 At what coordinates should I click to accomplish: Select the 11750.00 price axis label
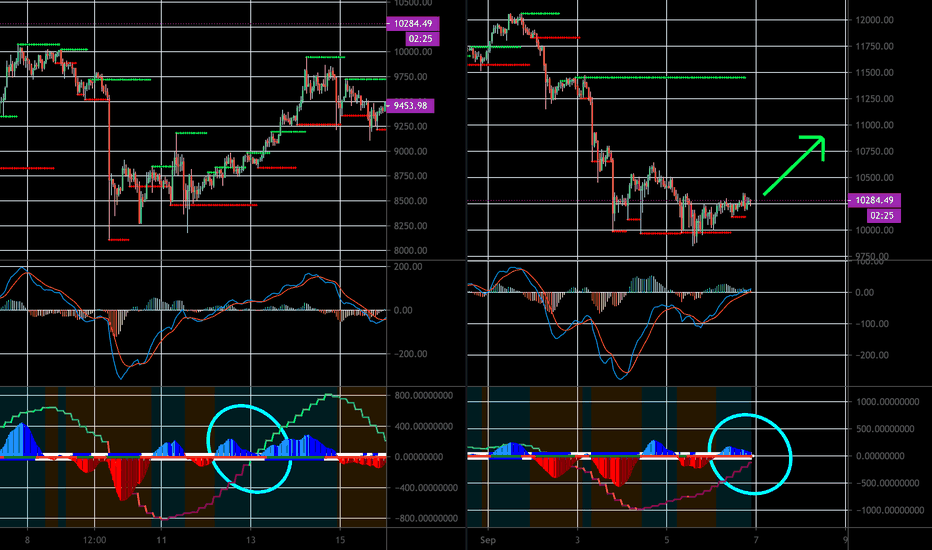(874, 46)
